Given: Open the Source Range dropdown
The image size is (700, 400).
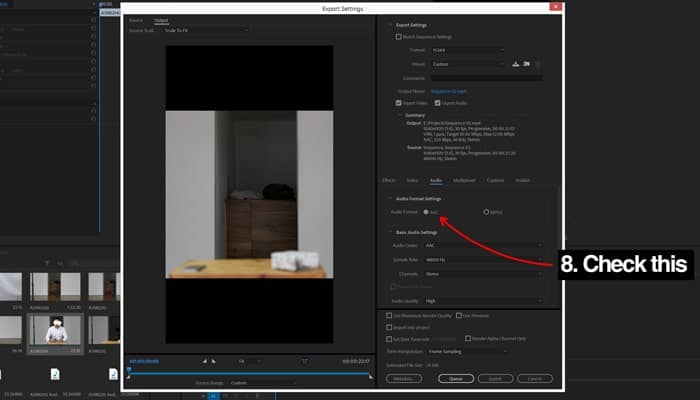Looking at the screenshot, I should [262, 383].
